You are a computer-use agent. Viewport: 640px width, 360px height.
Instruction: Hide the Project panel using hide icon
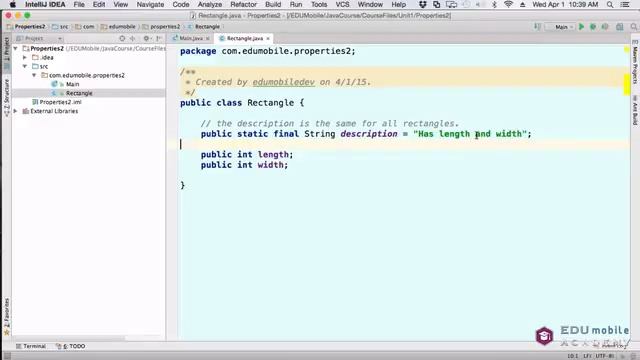coord(159,38)
